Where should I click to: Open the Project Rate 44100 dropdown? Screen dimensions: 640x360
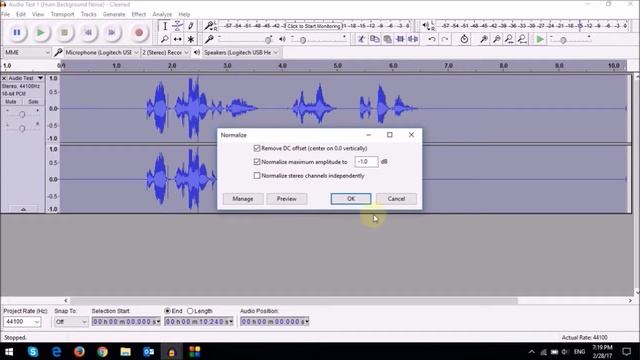tap(22, 322)
